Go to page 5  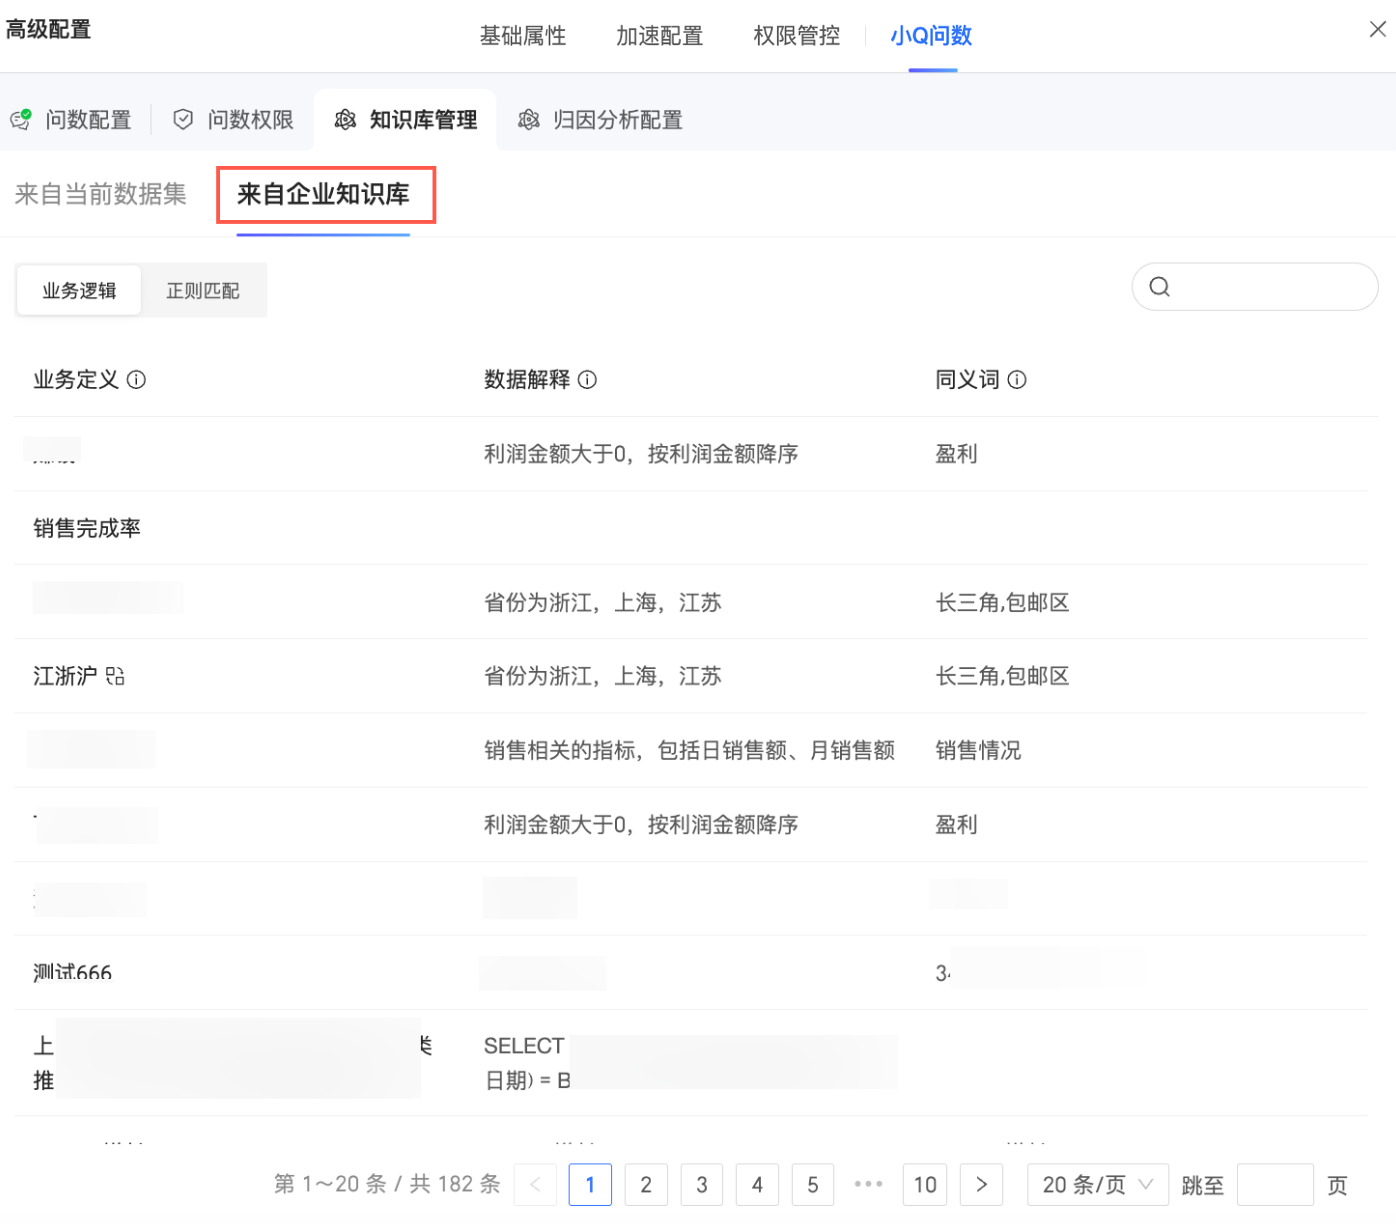813,1185
